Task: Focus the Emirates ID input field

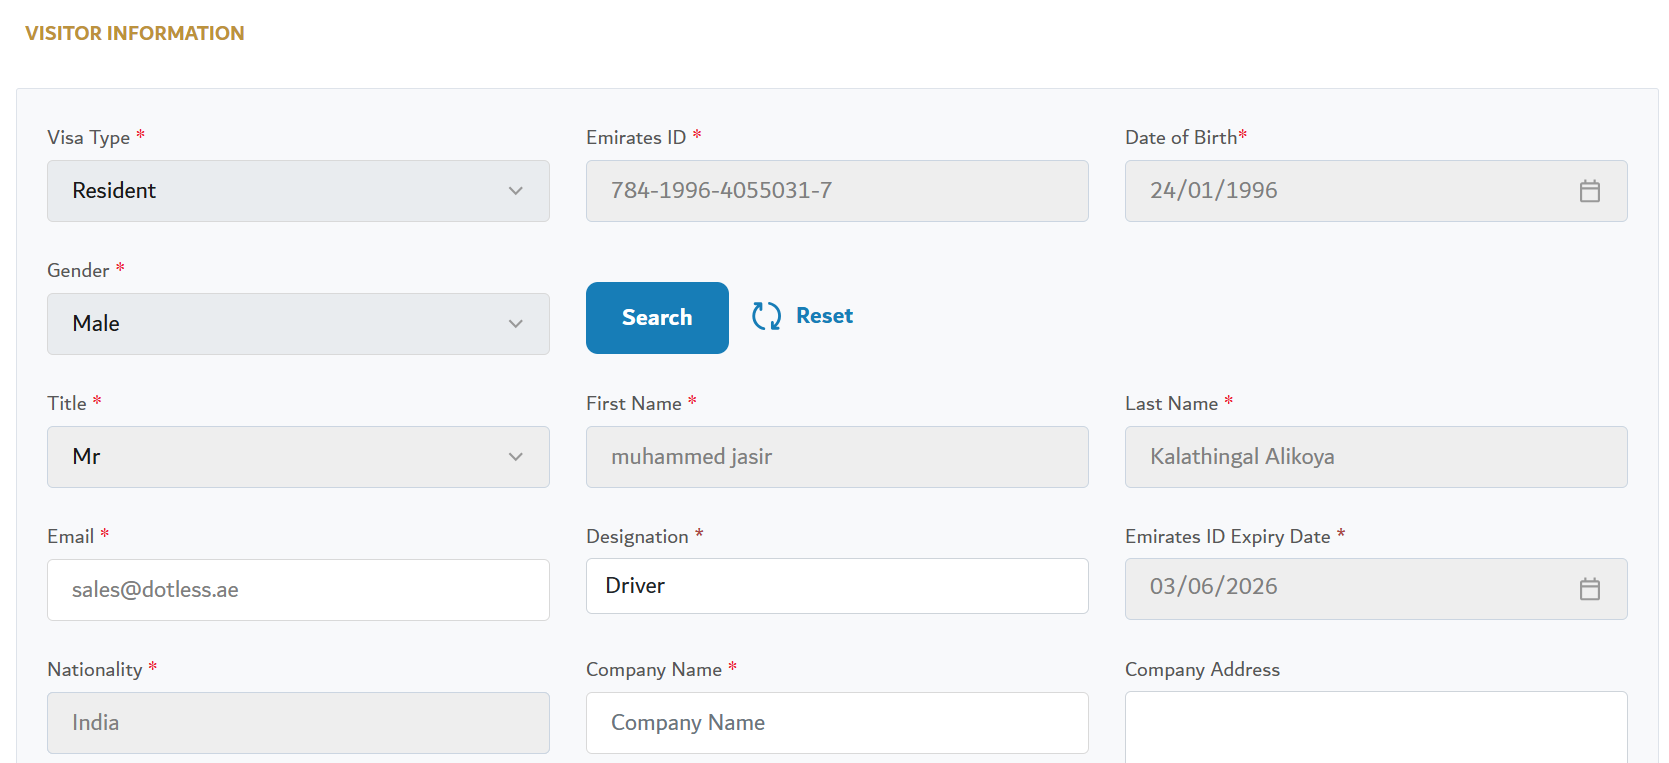Action: tap(836, 191)
